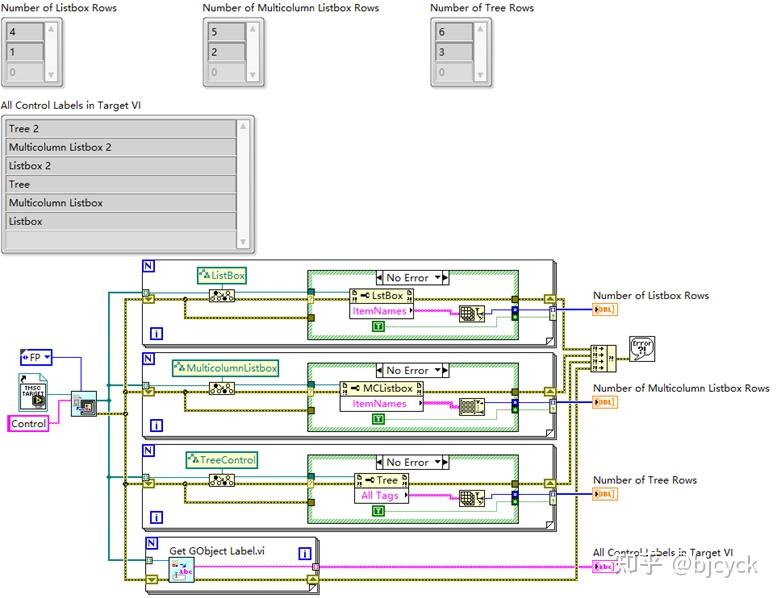This screenshot has width=777, height=598.
Task: Click the To More Specific Class node in MulticolumnListbox loop
Action: (x=222, y=388)
